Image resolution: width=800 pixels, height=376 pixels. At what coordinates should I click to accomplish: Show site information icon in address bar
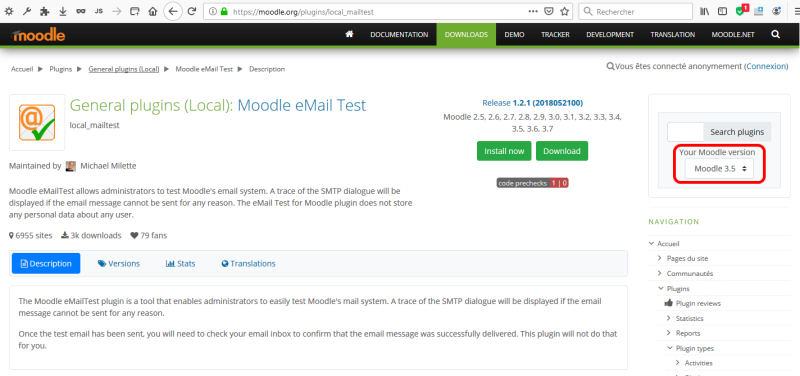(x=213, y=11)
